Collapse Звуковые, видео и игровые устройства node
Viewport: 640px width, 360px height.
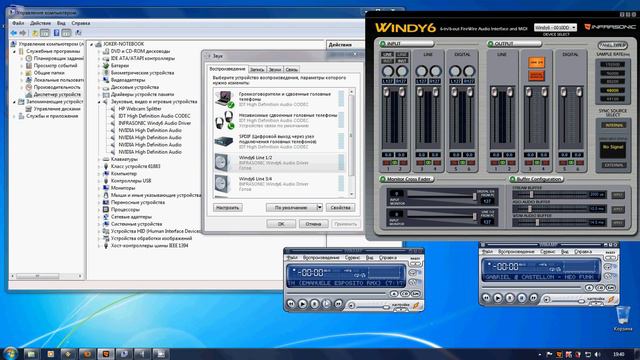[99, 102]
